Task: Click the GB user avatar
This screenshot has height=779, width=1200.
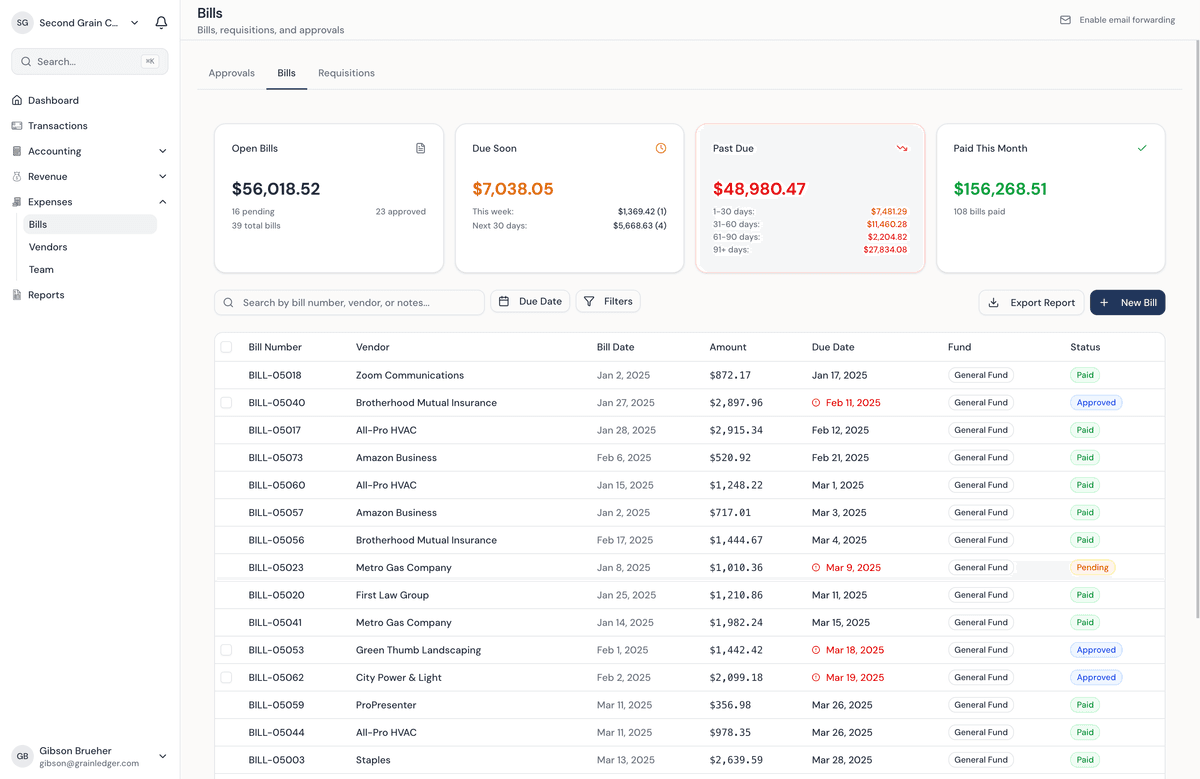Action: coord(22,756)
